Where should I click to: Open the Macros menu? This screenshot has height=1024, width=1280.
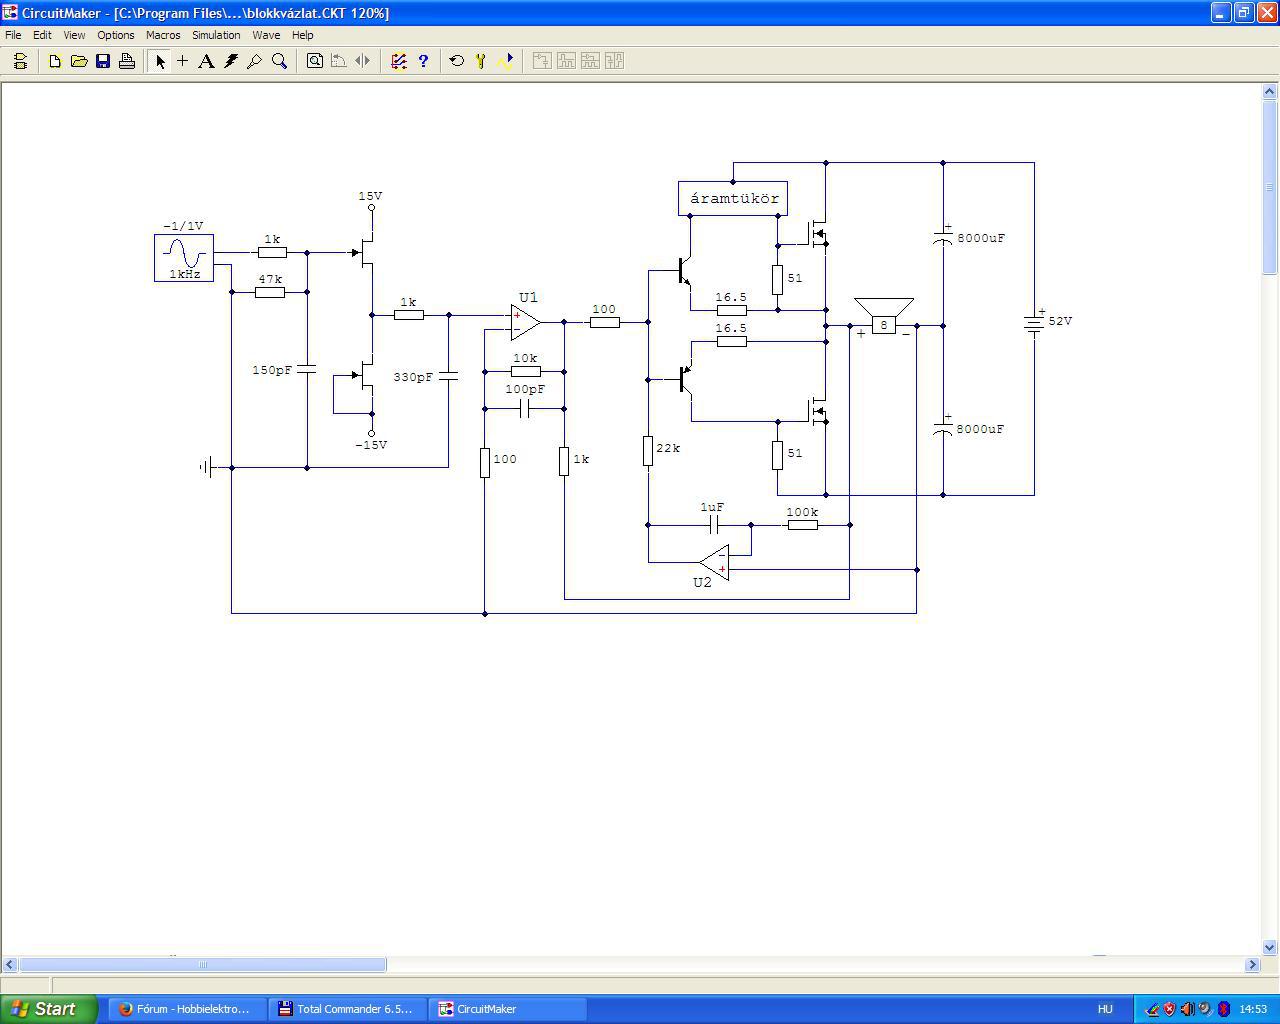click(163, 35)
